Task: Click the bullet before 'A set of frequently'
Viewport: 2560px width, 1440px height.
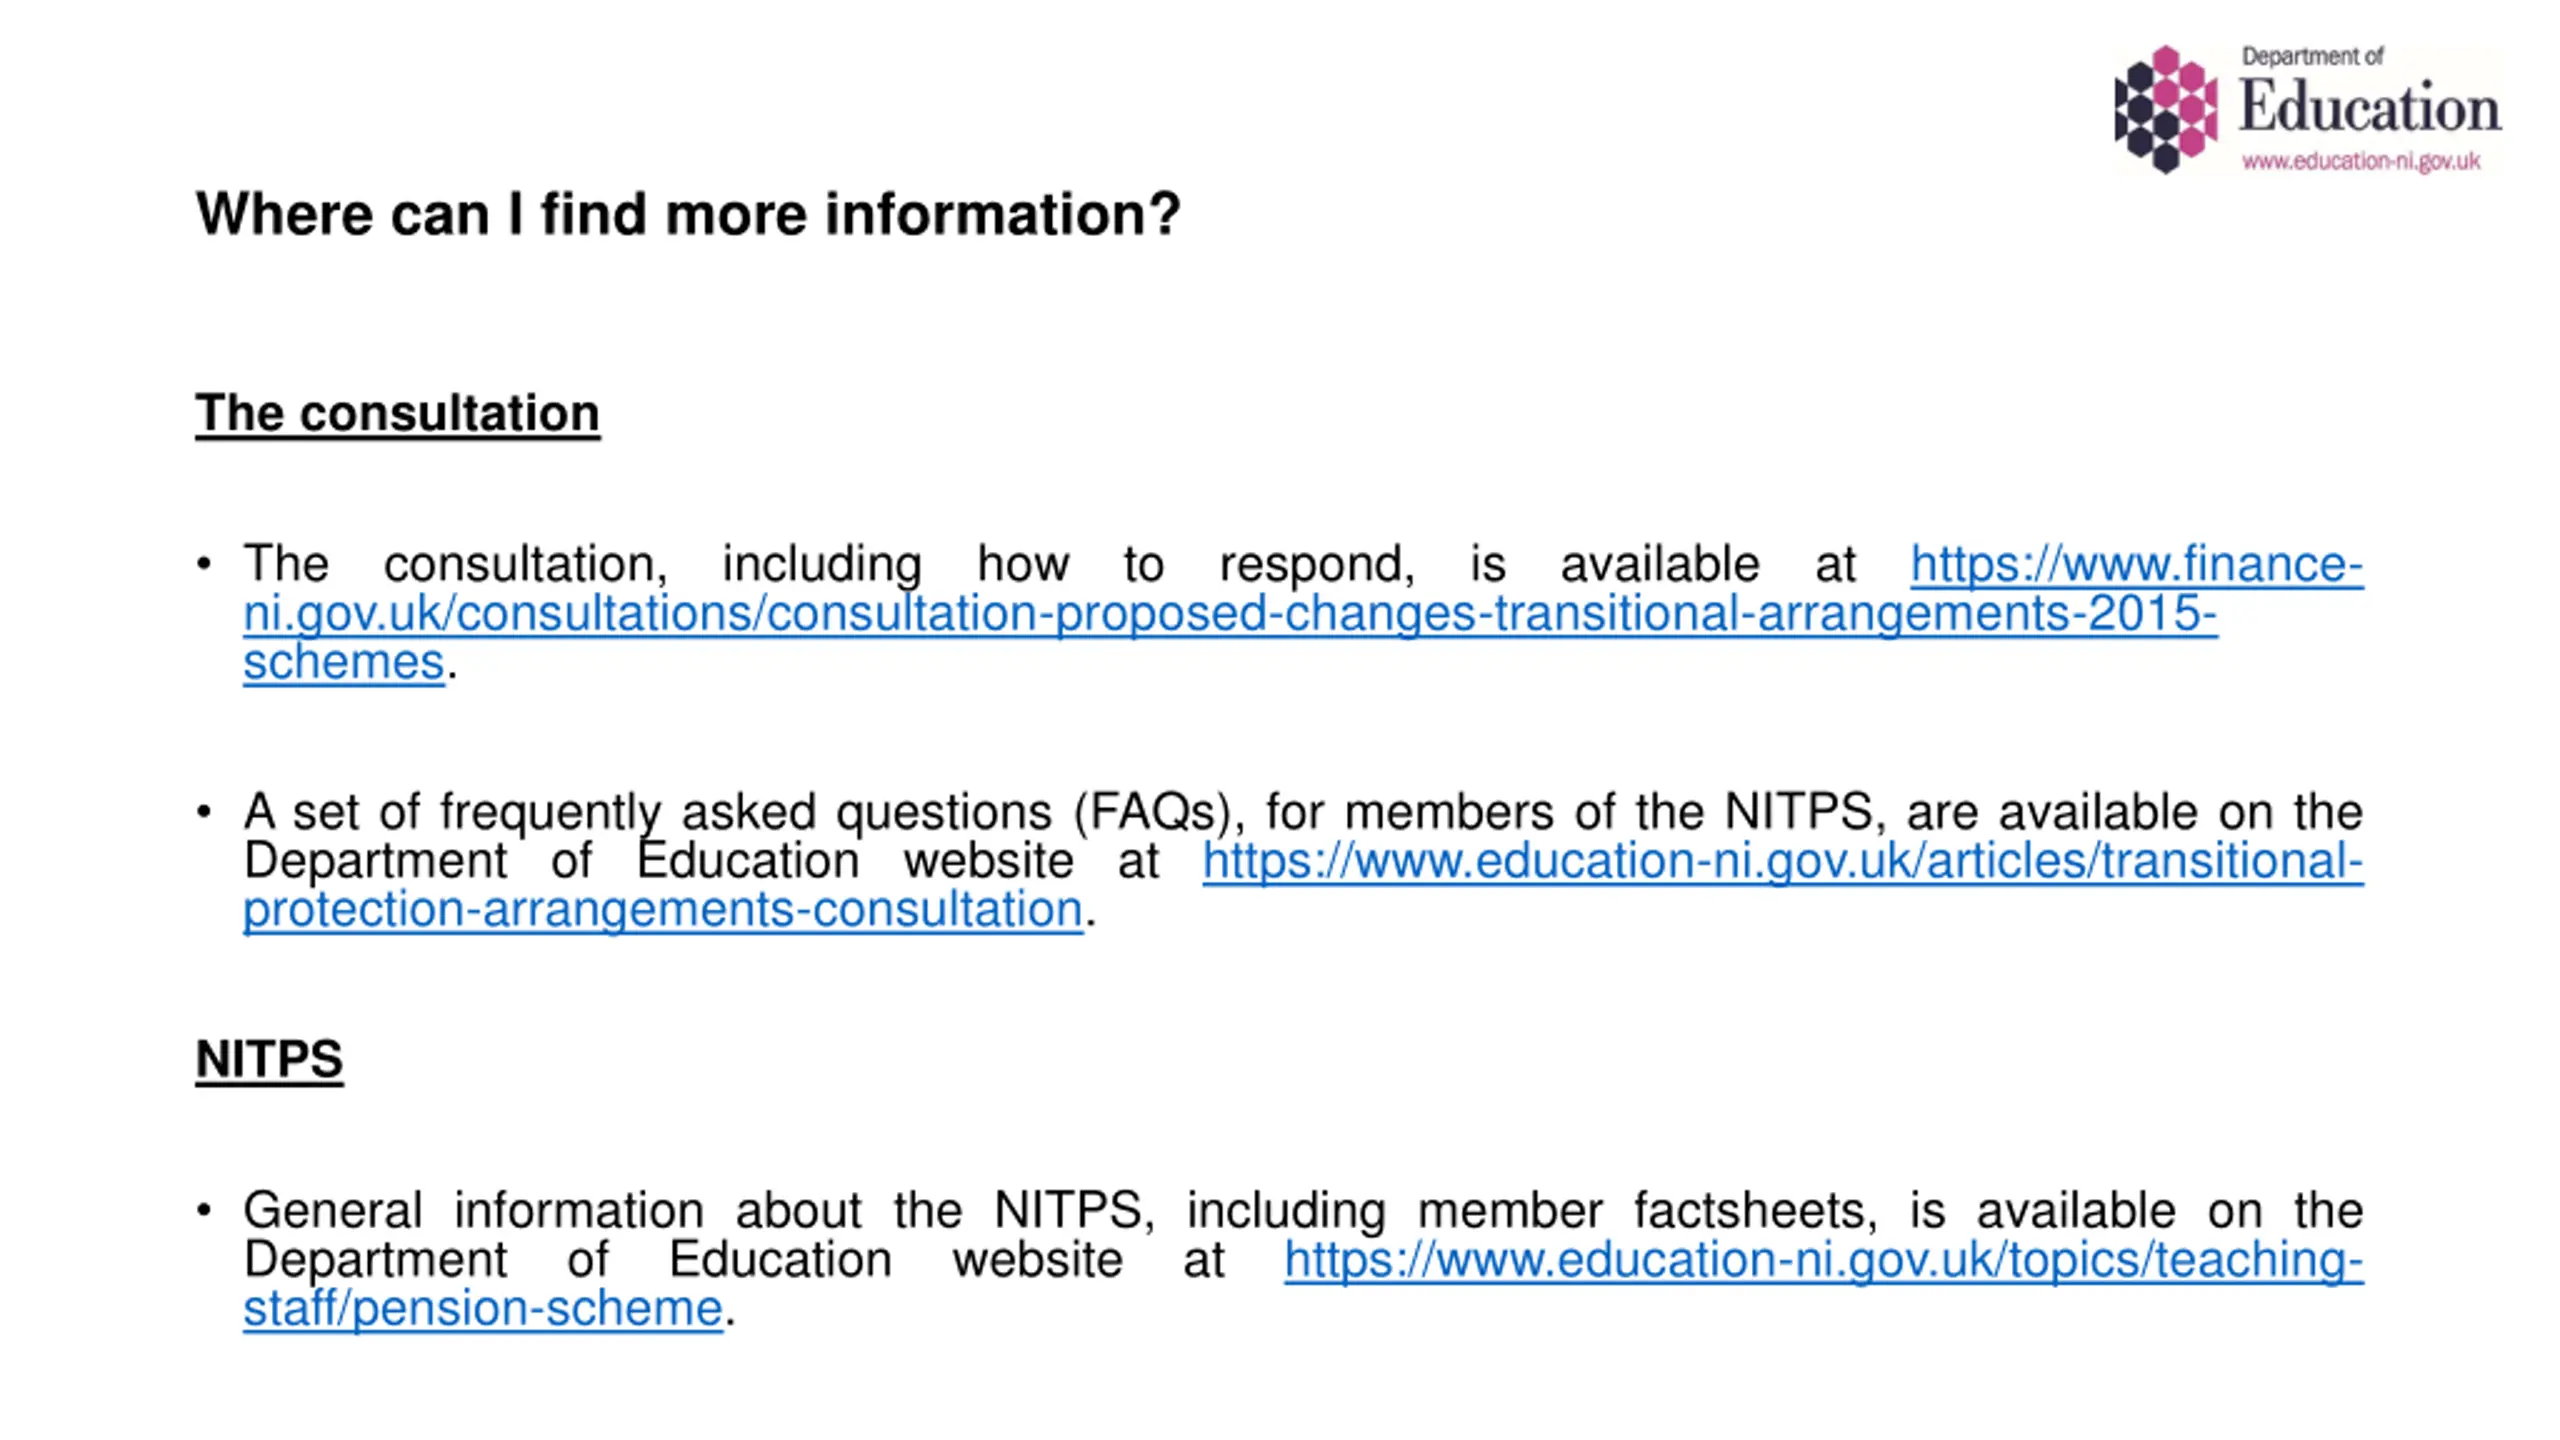Action: click(204, 812)
